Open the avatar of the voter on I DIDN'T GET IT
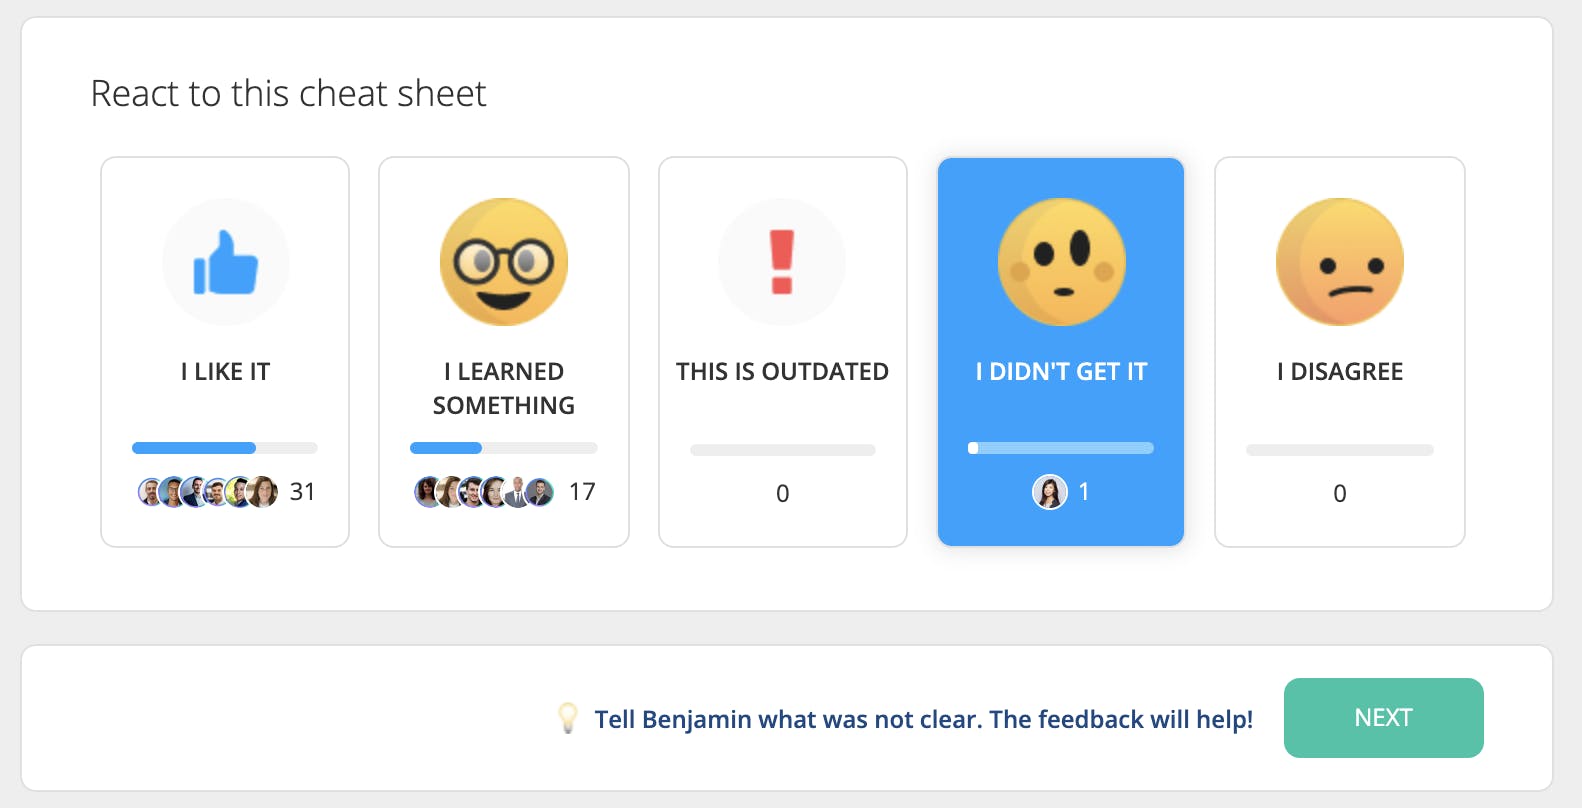Screen dimensions: 1582x808 click(1049, 492)
